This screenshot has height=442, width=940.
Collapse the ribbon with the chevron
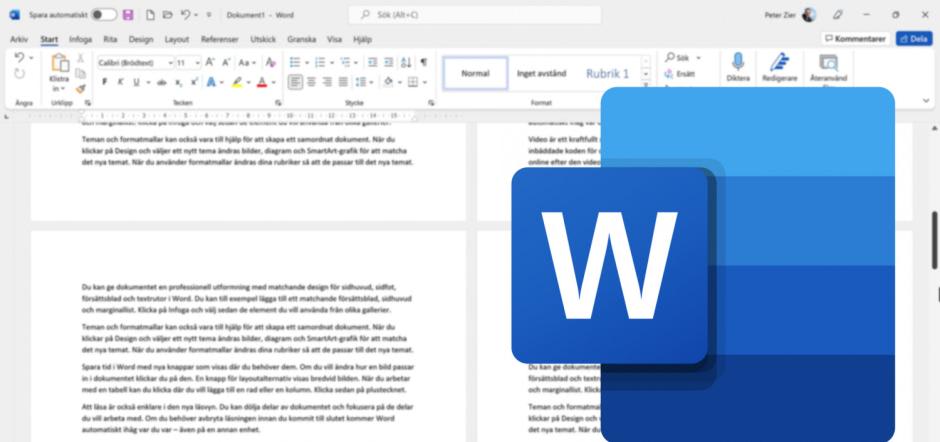click(926, 101)
